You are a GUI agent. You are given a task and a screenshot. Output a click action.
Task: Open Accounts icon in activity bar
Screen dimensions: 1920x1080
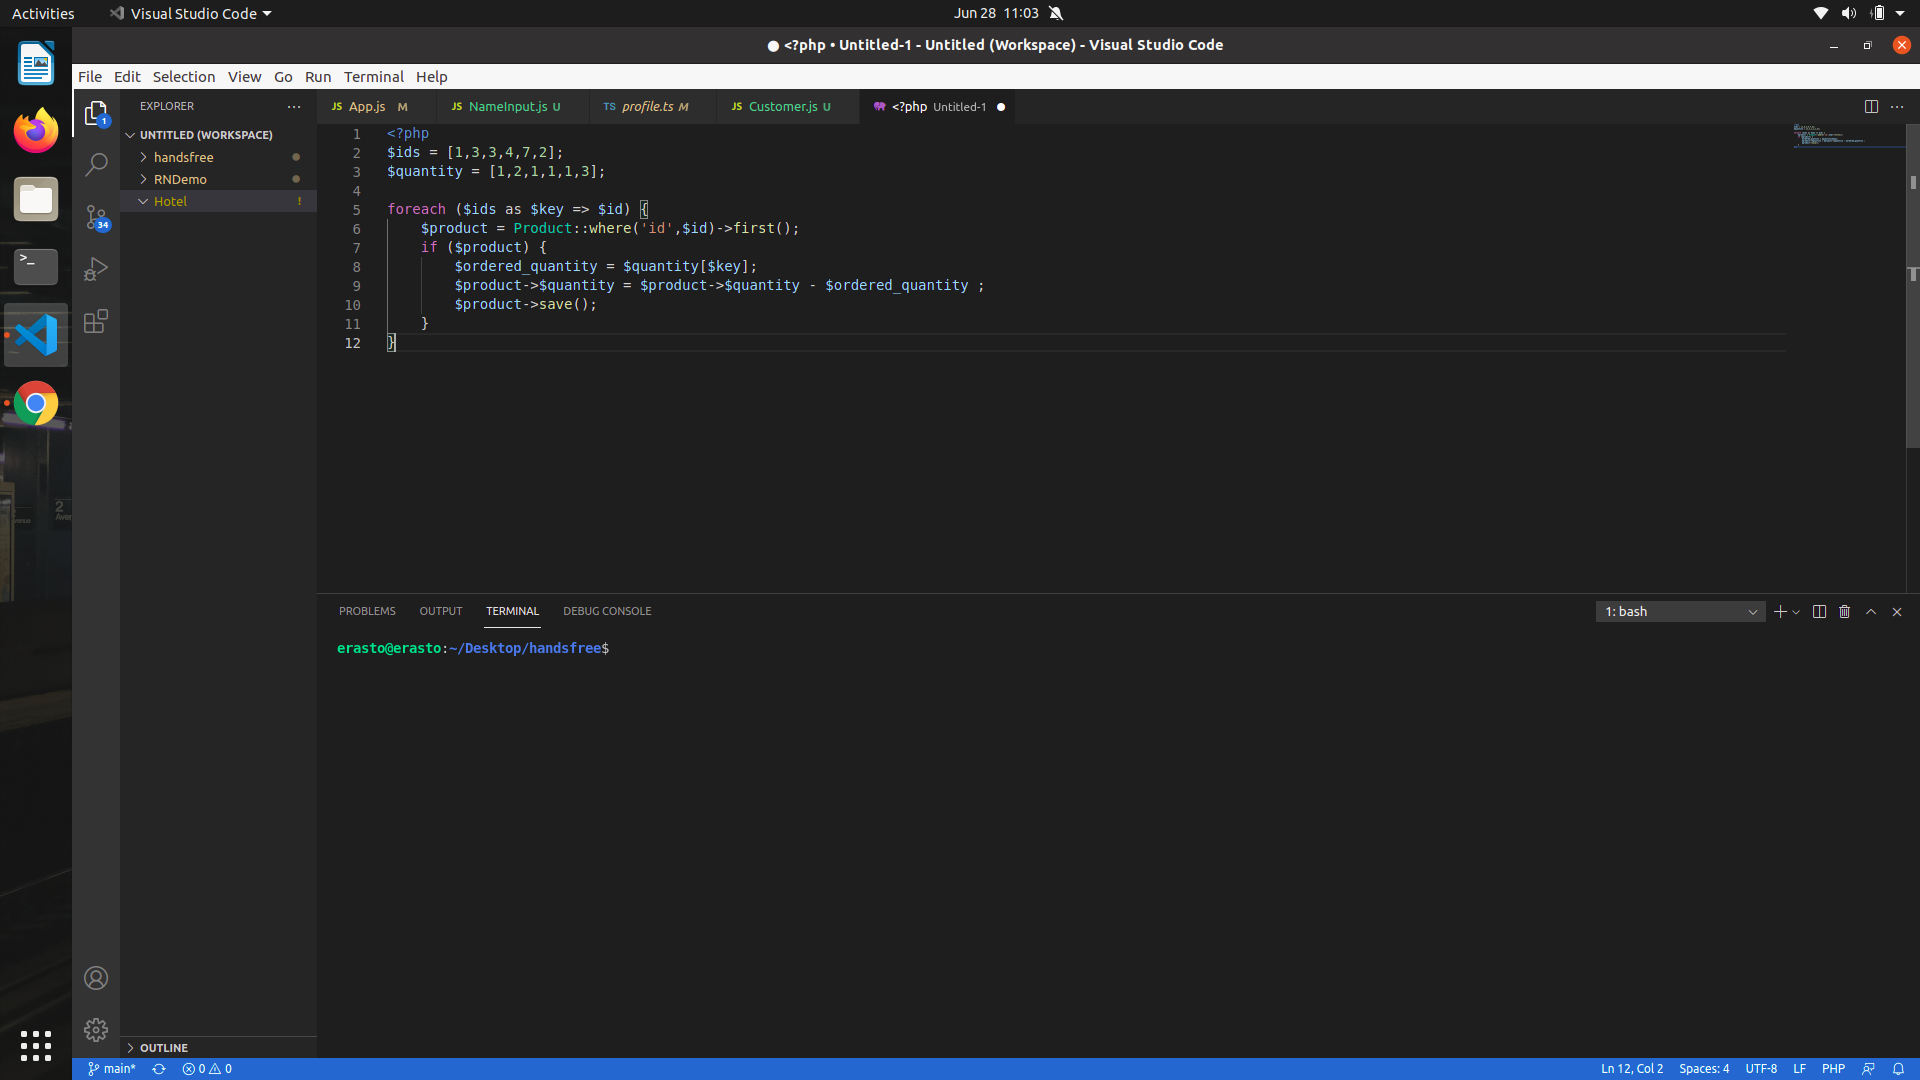(x=96, y=978)
